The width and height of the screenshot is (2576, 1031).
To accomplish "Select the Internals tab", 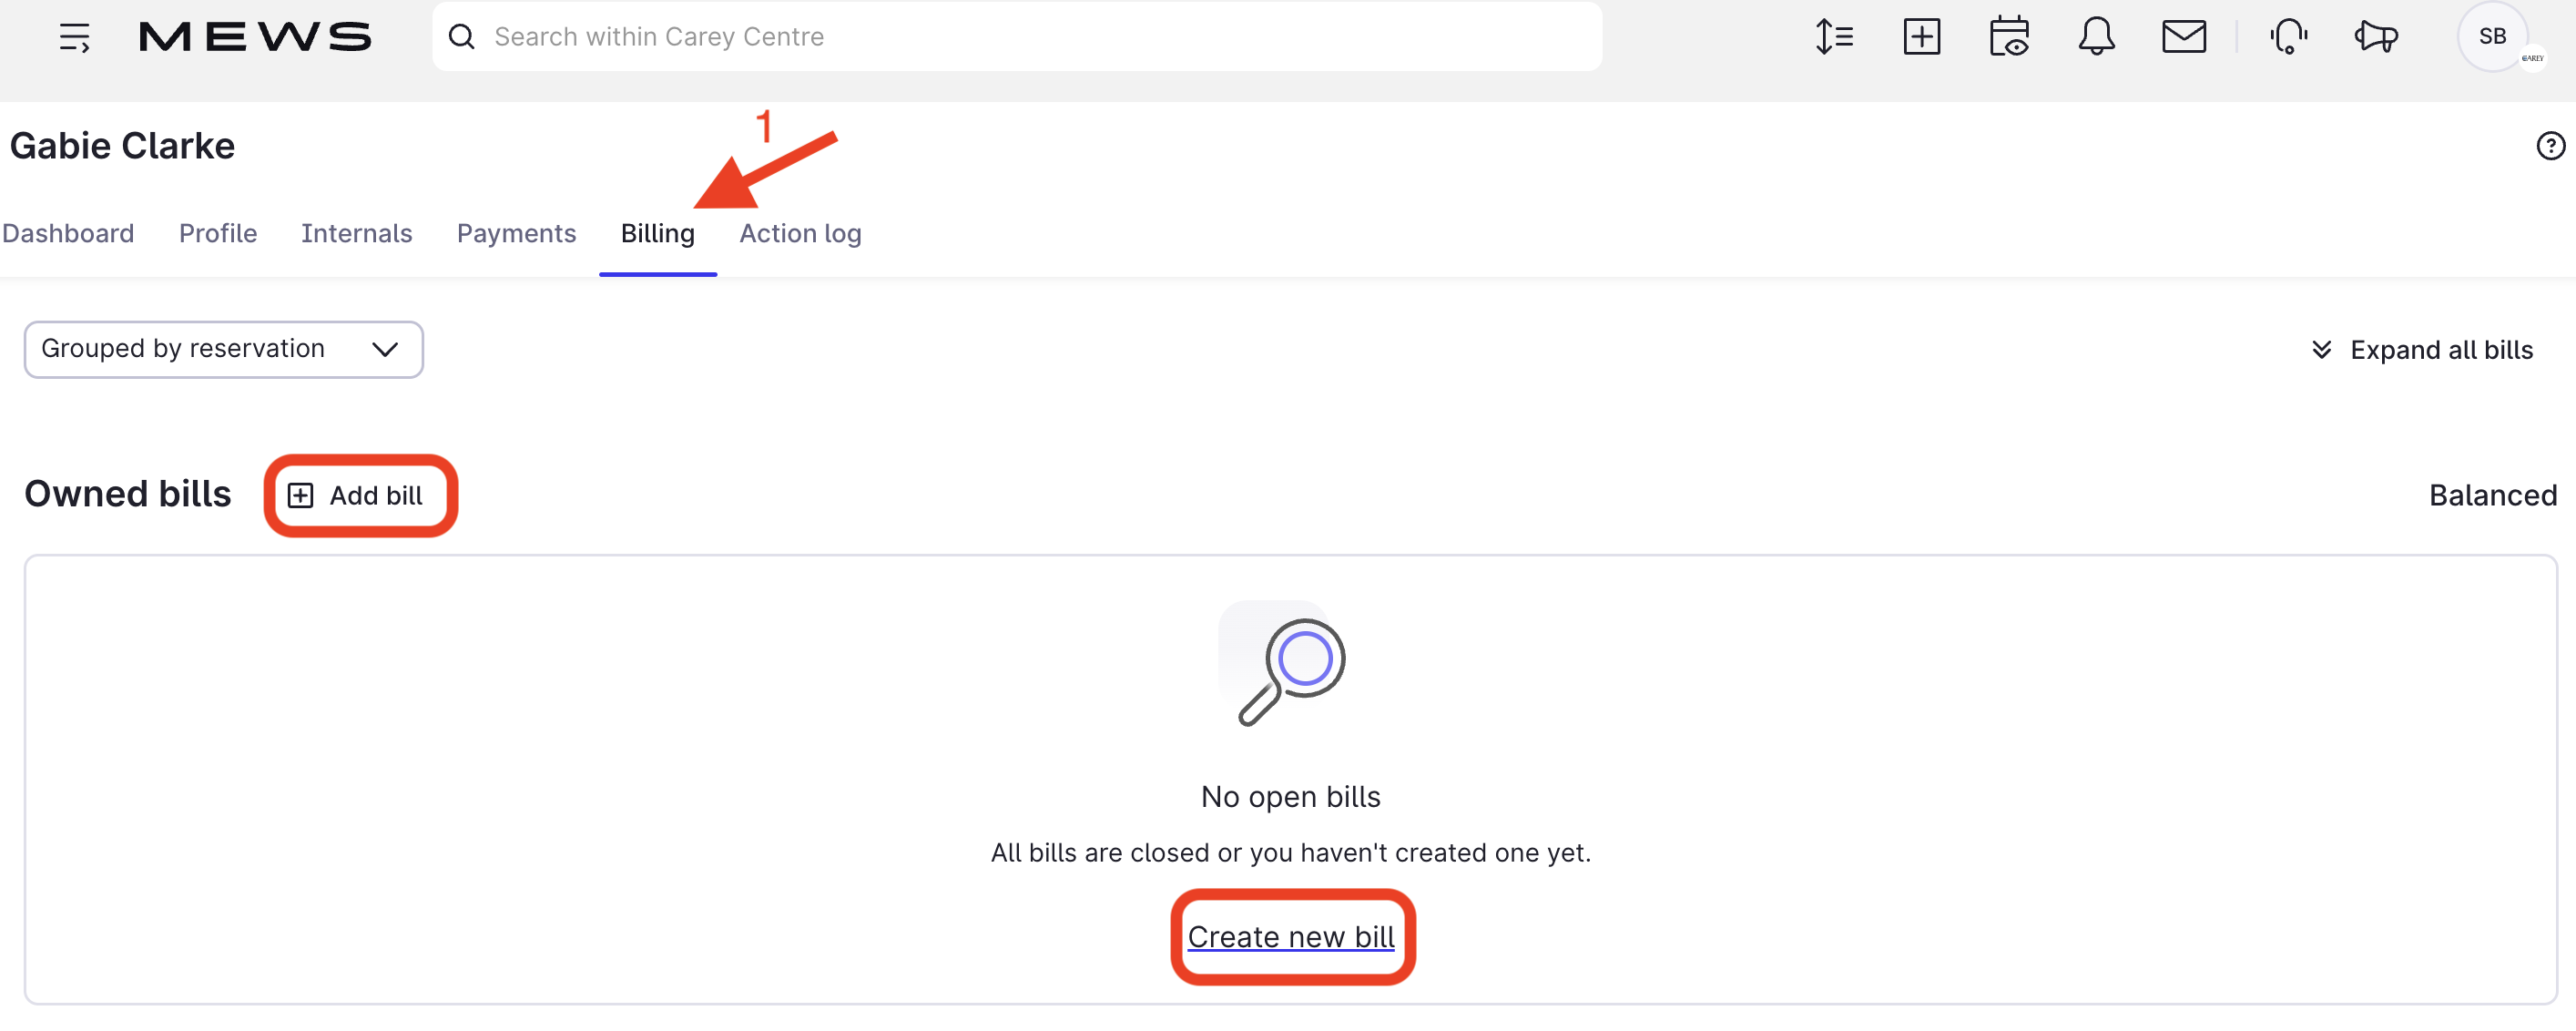I will [x=356, y=233].
